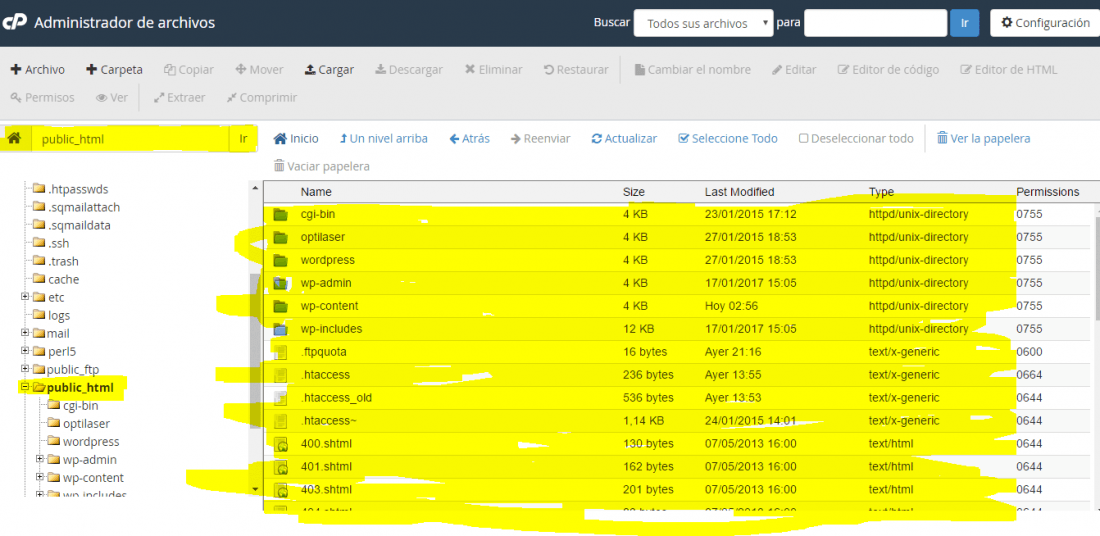Click the Ir button next to path
1100x536 pixels.
coord(243,139)
